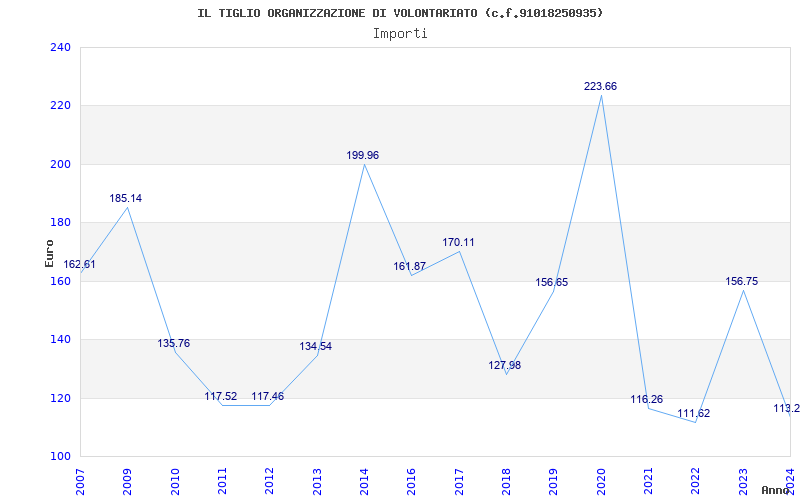Select the 223.66 data label for 2020
This screenshot has height=500, width=800.
pos(600,86)
